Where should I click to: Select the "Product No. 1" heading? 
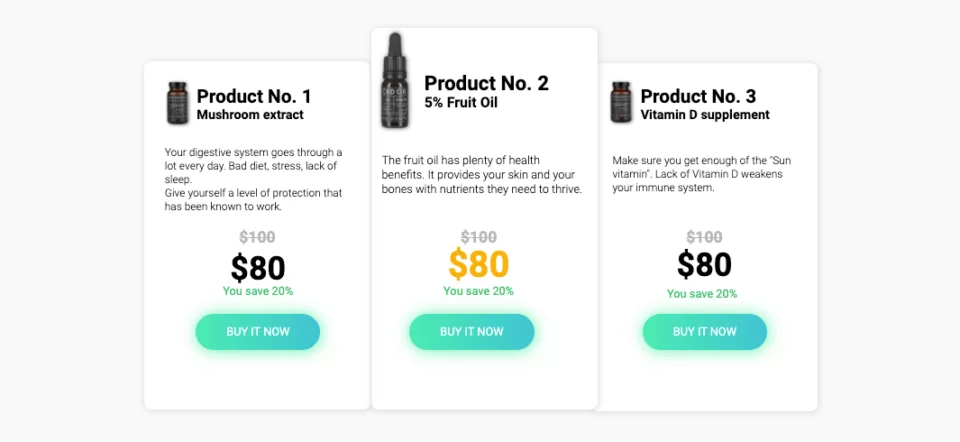(254, 96)
